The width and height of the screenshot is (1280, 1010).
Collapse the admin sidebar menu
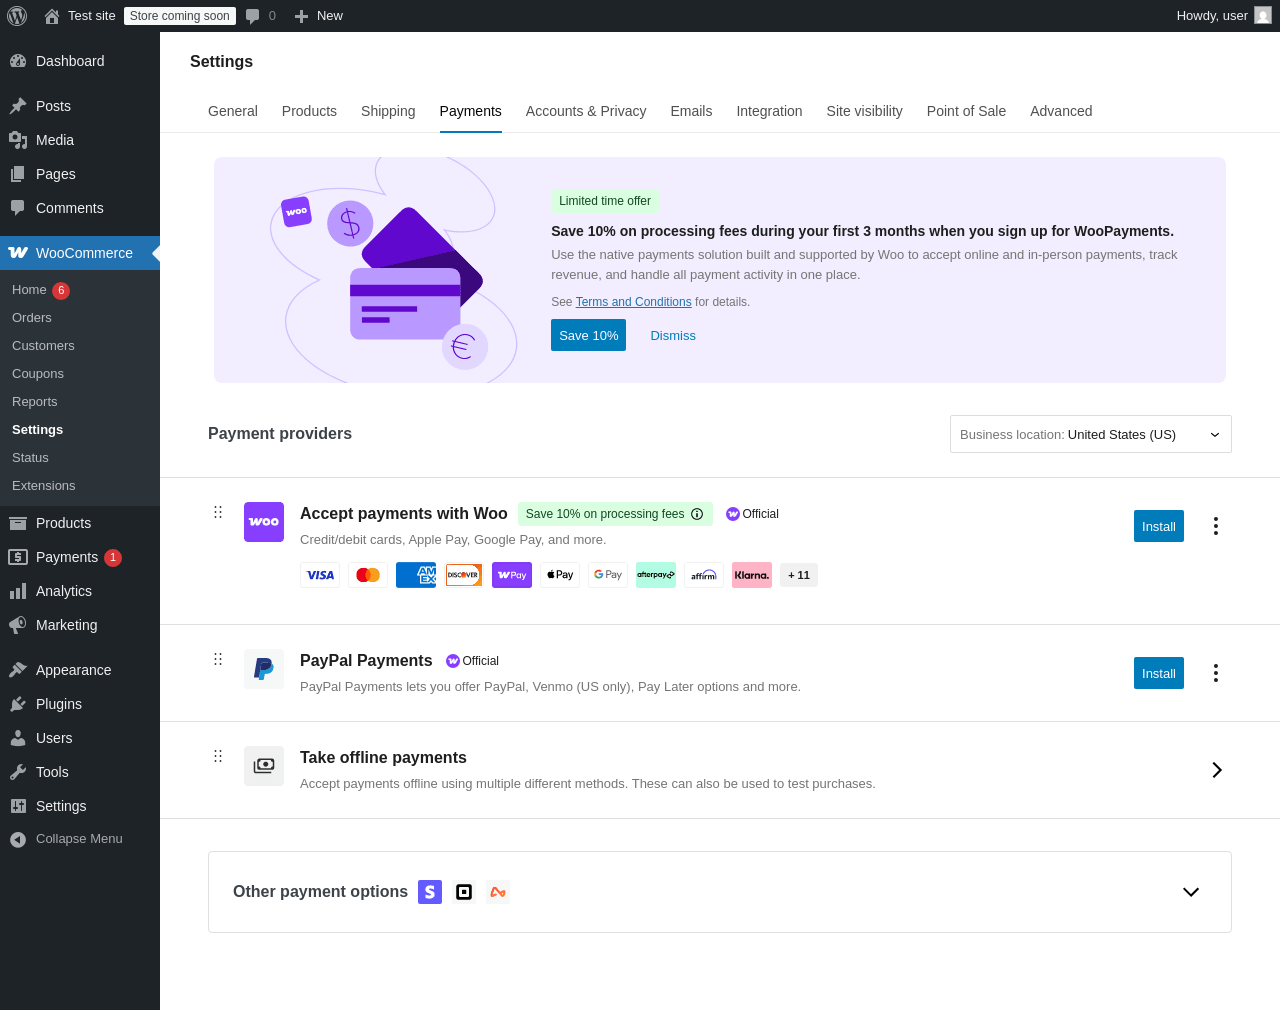pos(80,839)
